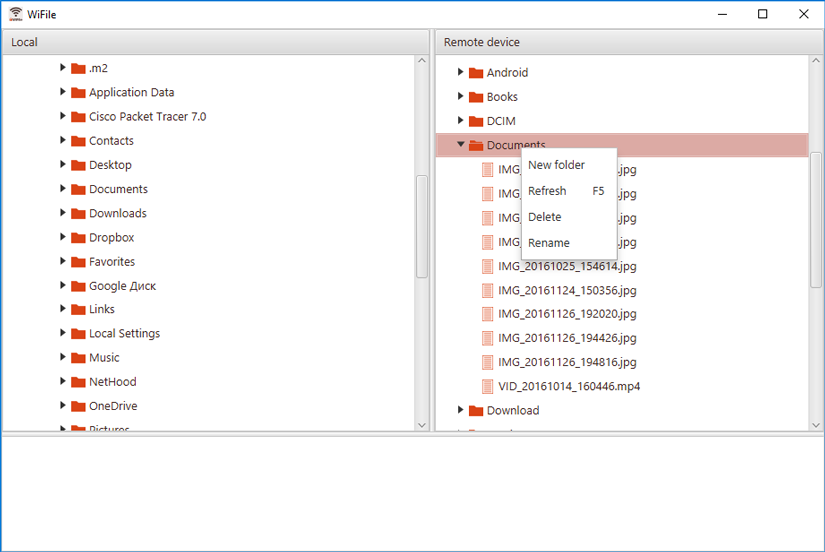Click file icon of IMG_20161126_192020.jpg

tap(488, 314)
